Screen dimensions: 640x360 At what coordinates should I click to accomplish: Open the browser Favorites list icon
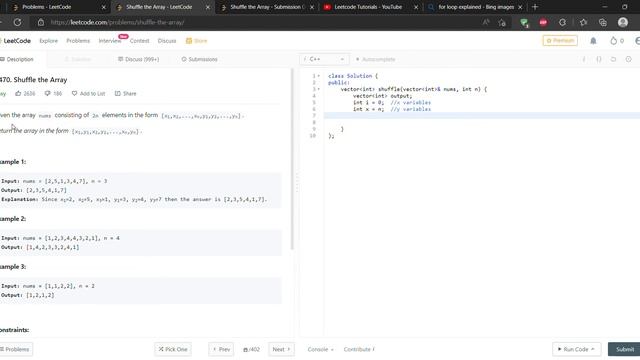tap(583, 23)
